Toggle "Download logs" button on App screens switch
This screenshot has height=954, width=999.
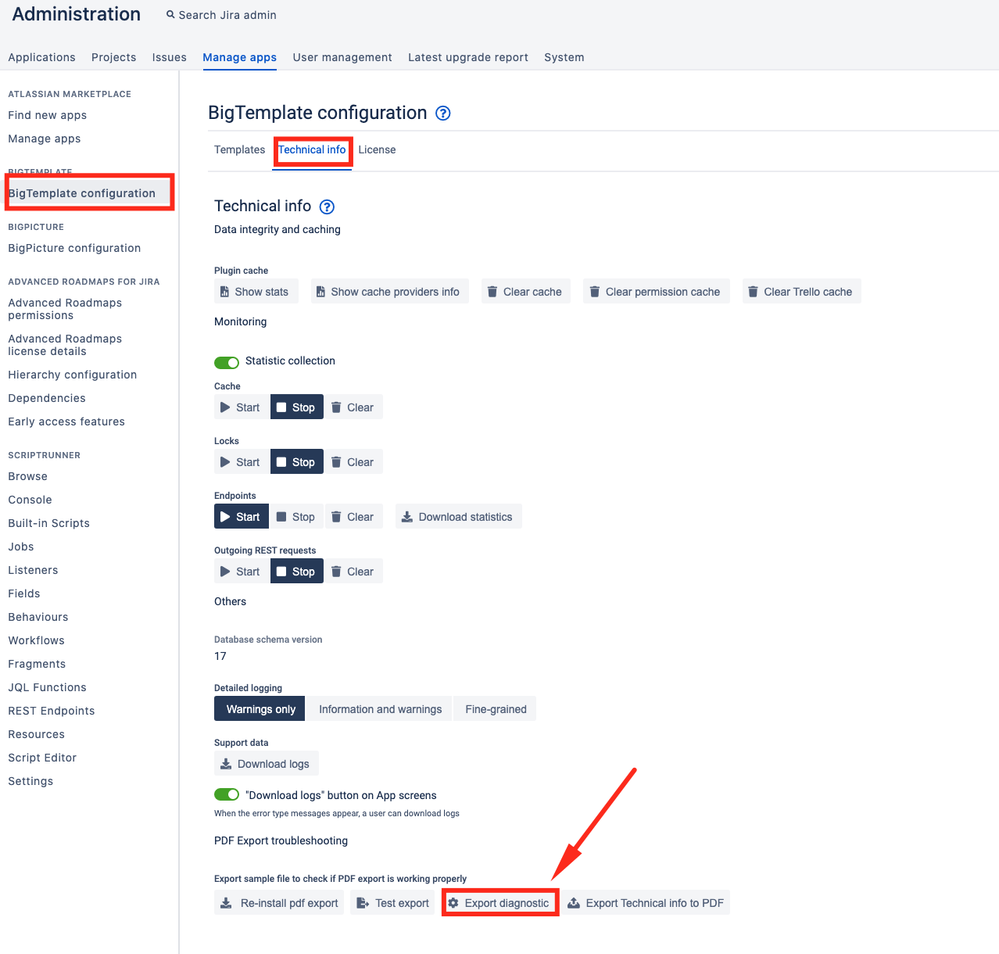(226, 794)
